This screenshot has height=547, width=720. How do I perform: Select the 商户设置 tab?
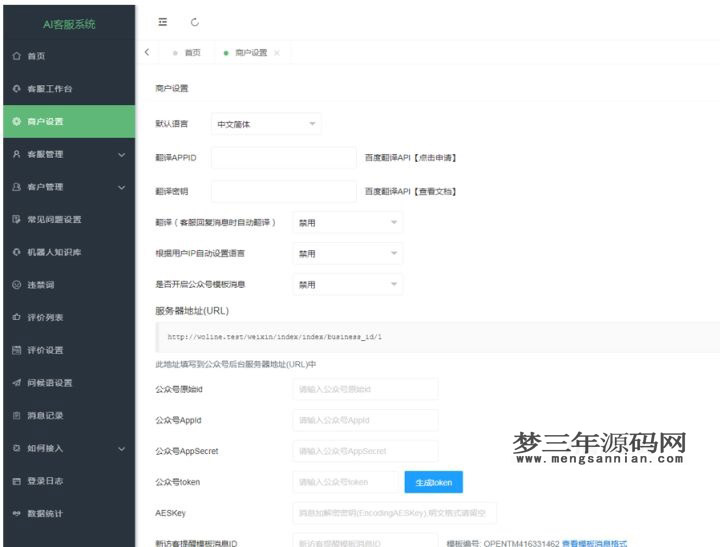tap(251, 53)
